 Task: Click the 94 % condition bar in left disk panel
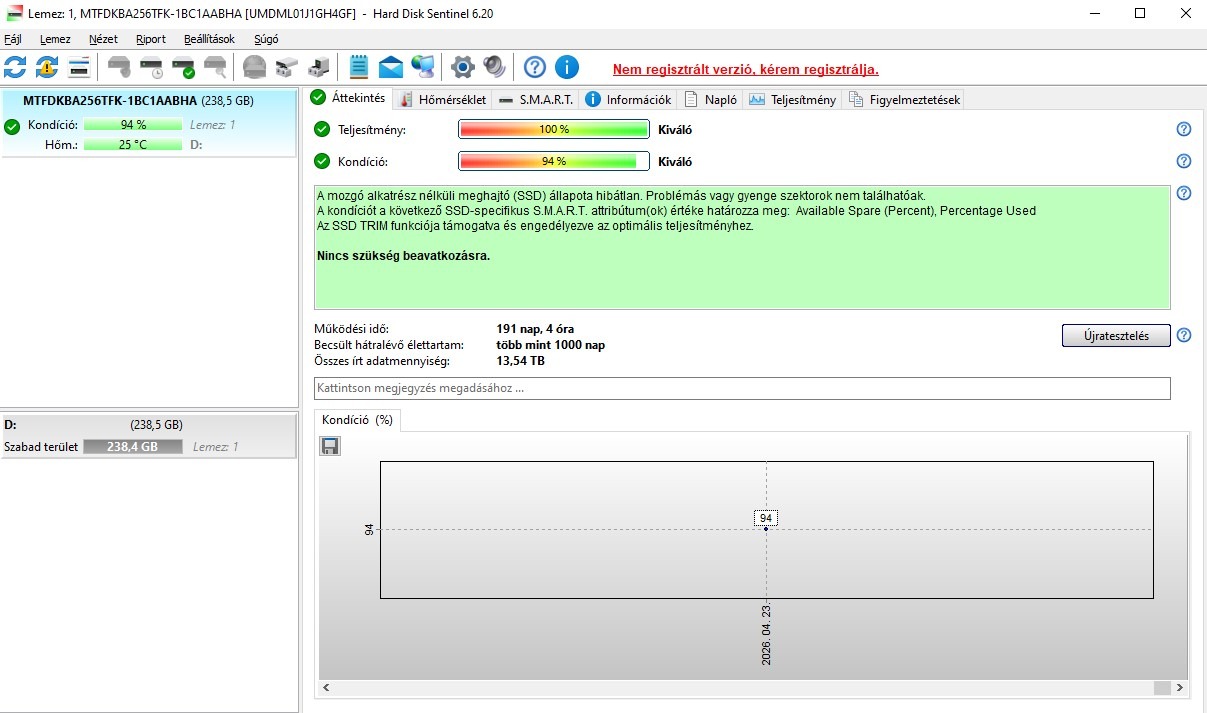click(x=133, y=125)
